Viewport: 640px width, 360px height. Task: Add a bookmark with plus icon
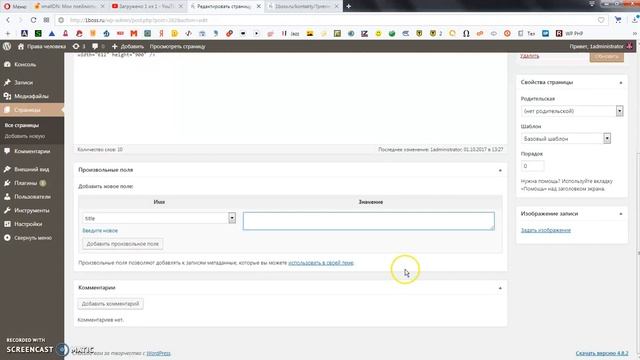pyautogui.click(x=7, y=33)
